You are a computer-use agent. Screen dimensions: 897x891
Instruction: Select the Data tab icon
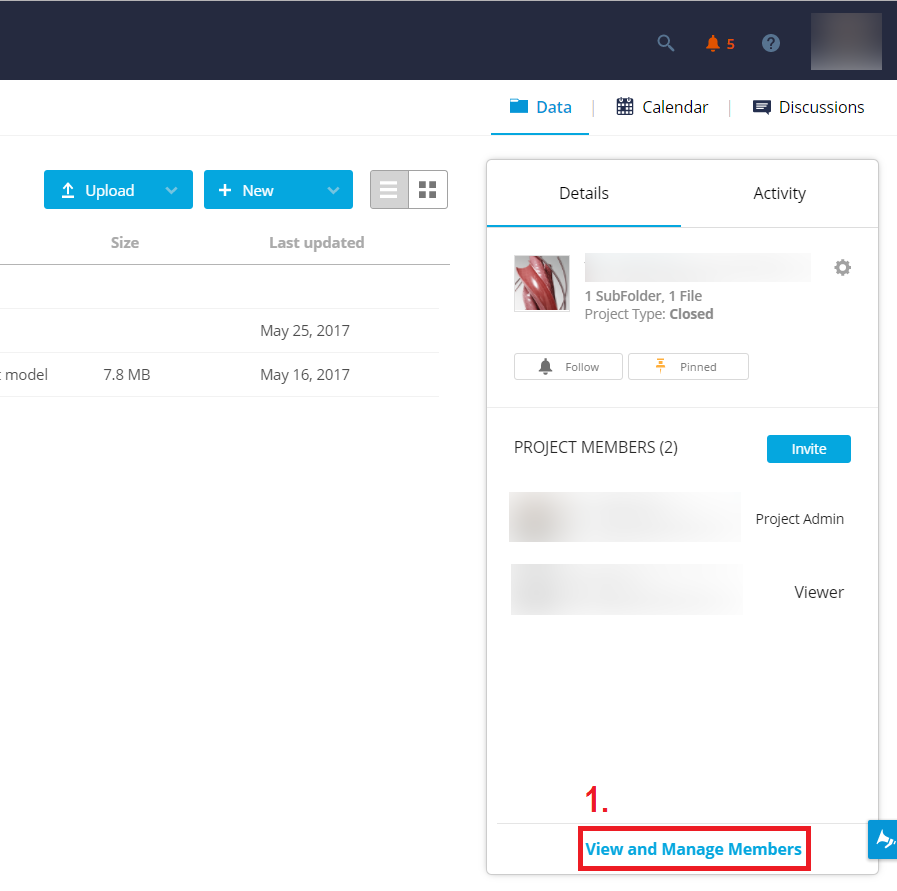click(x=518, y=106)
